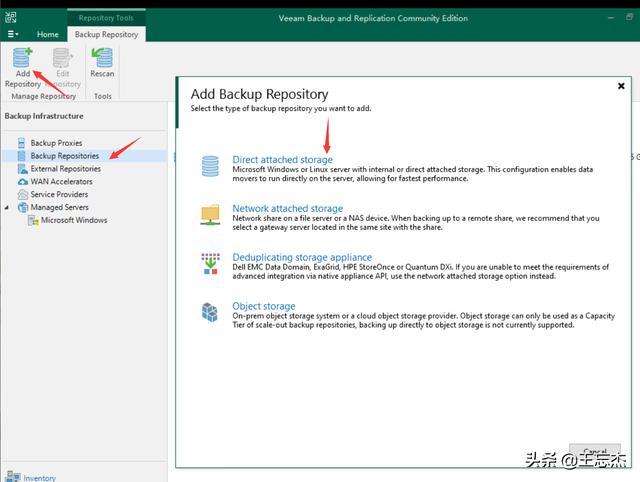The height and width of the screenshot is (482, 640).
Task: Close the Add Backup Repository dialog
Action: [621, 87]
